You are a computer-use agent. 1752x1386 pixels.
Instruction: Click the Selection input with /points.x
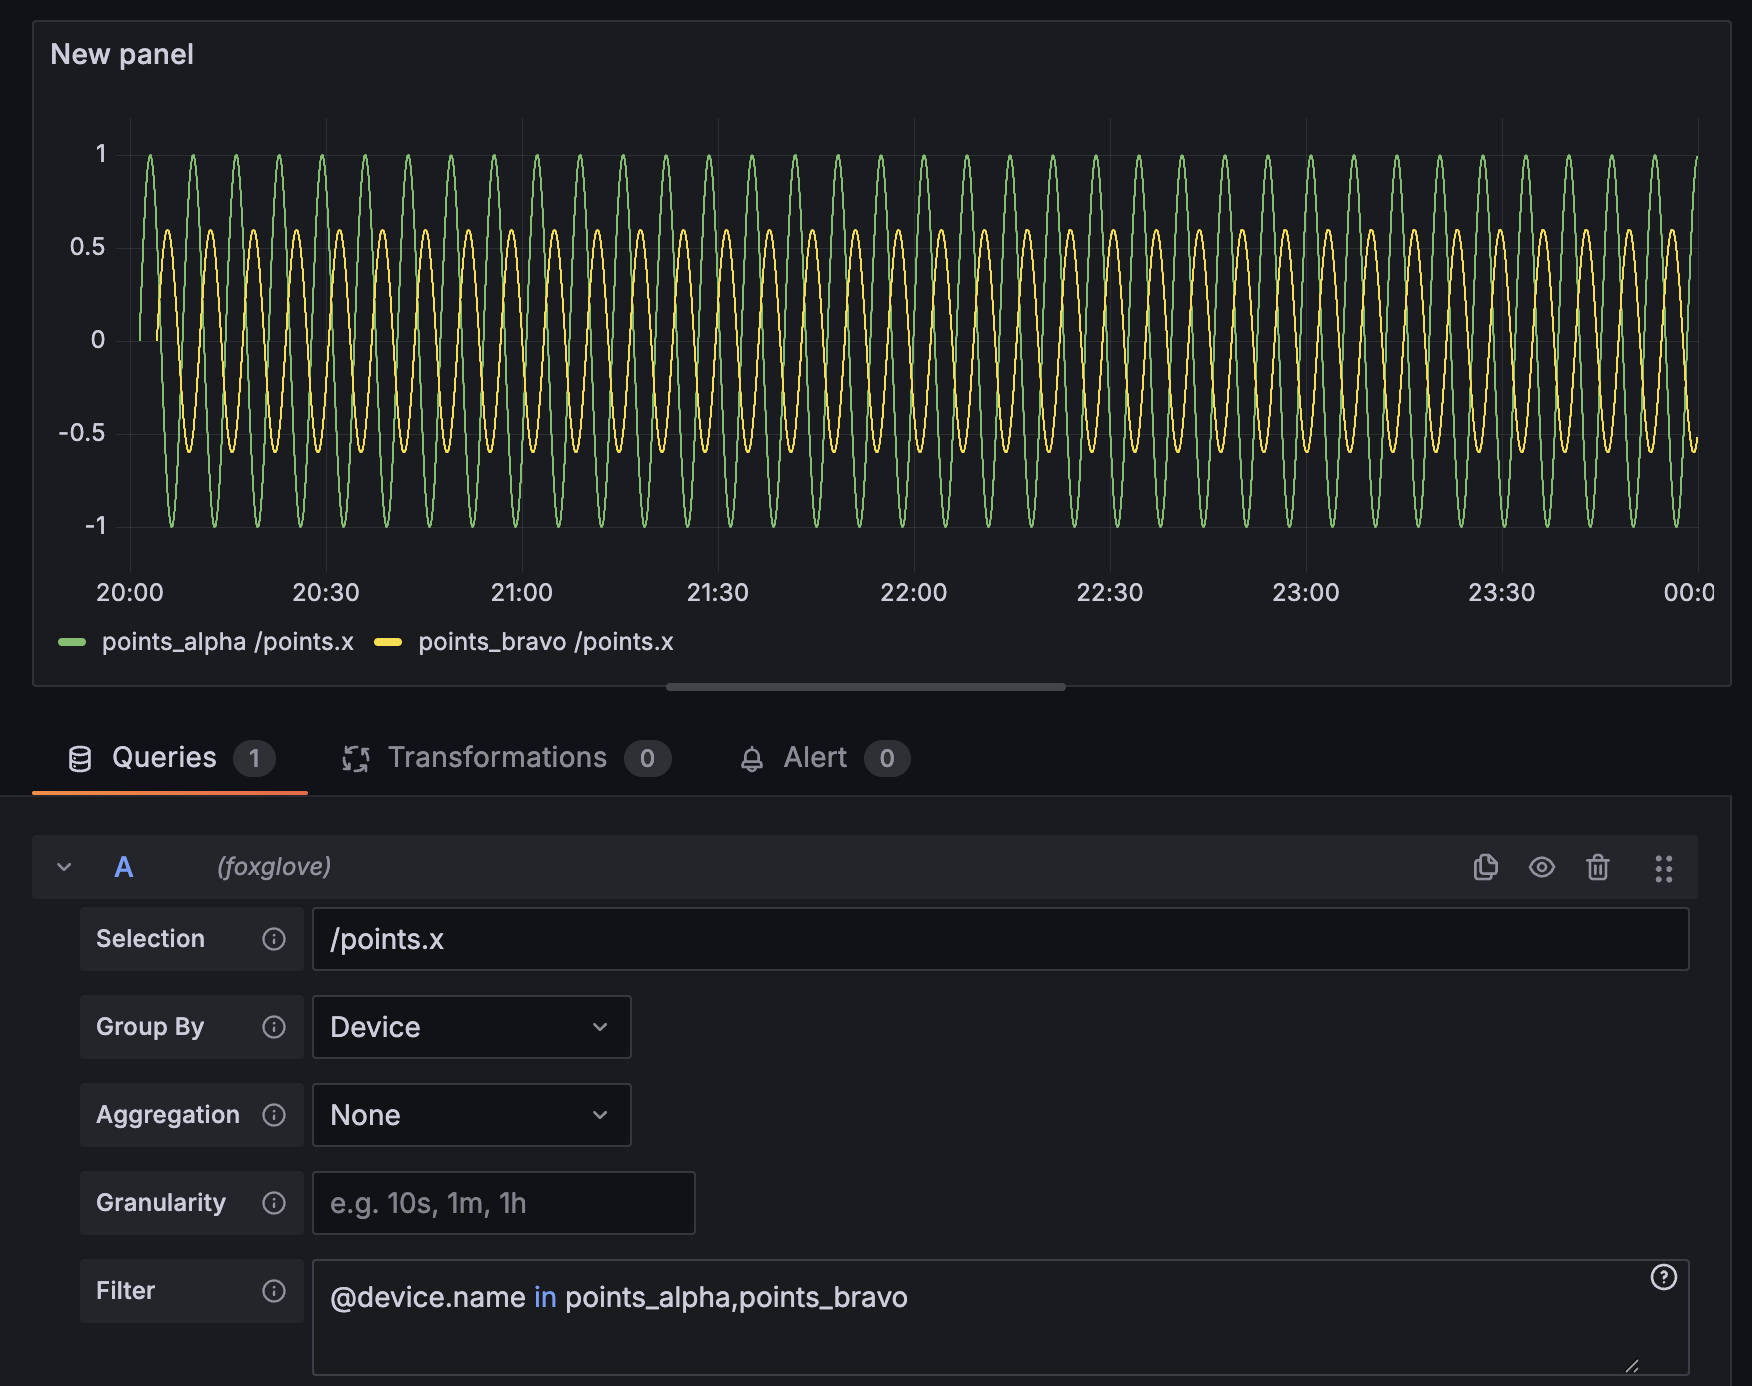tap(1001, 939)
